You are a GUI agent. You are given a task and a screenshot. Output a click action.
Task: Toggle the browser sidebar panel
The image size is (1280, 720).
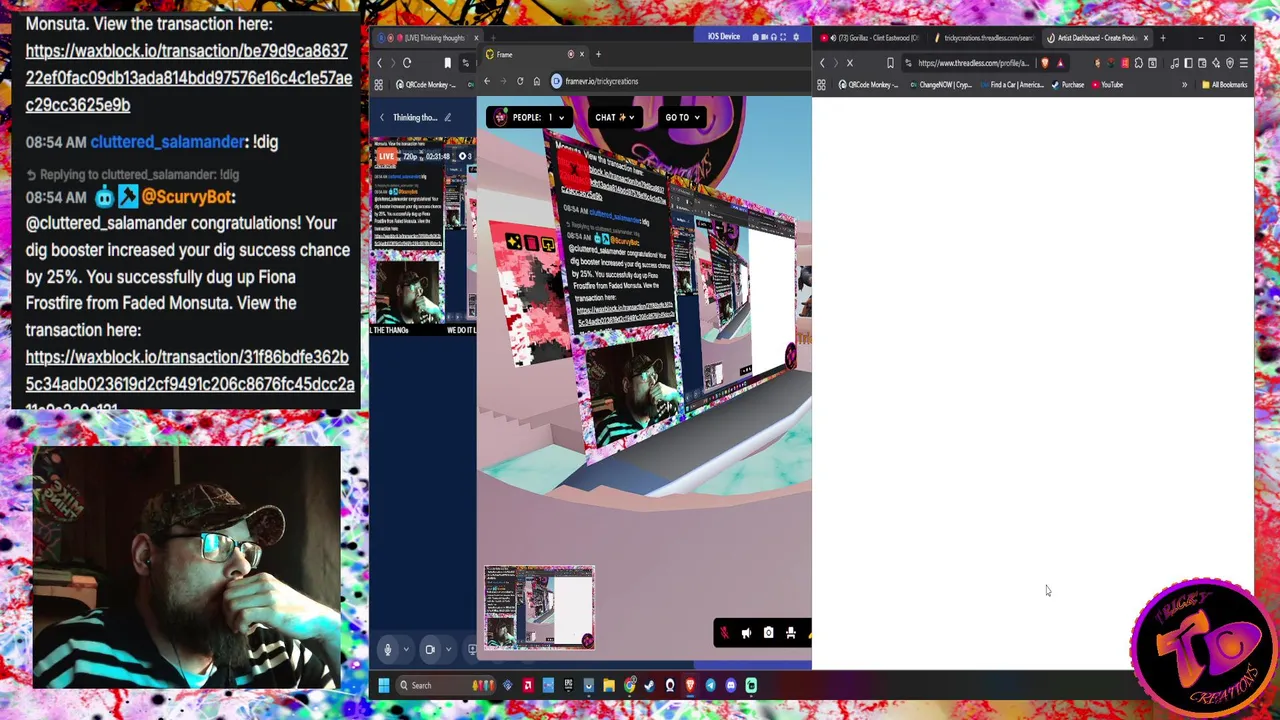pos(1188,62)
